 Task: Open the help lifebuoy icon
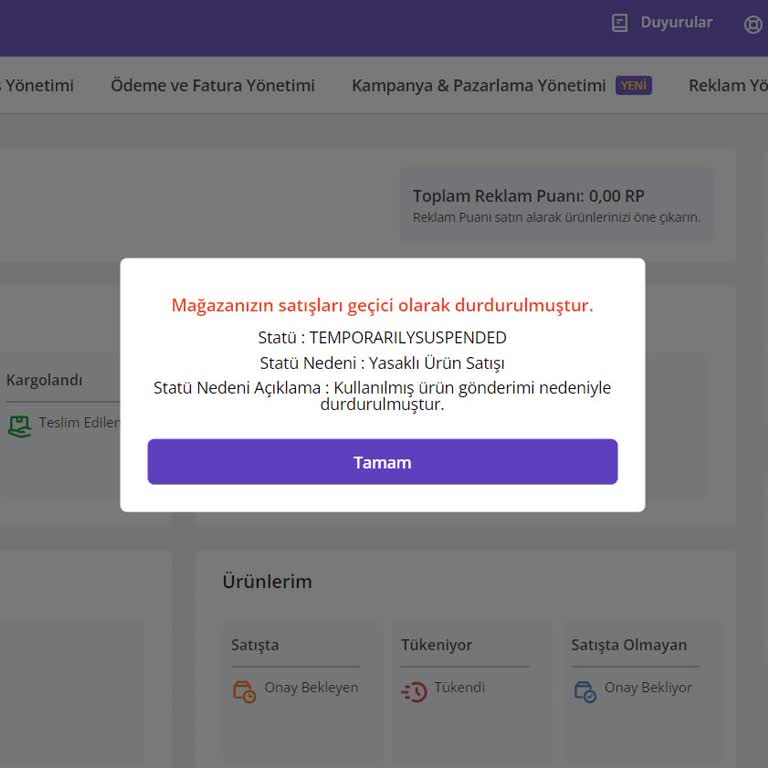pos(753,24)
